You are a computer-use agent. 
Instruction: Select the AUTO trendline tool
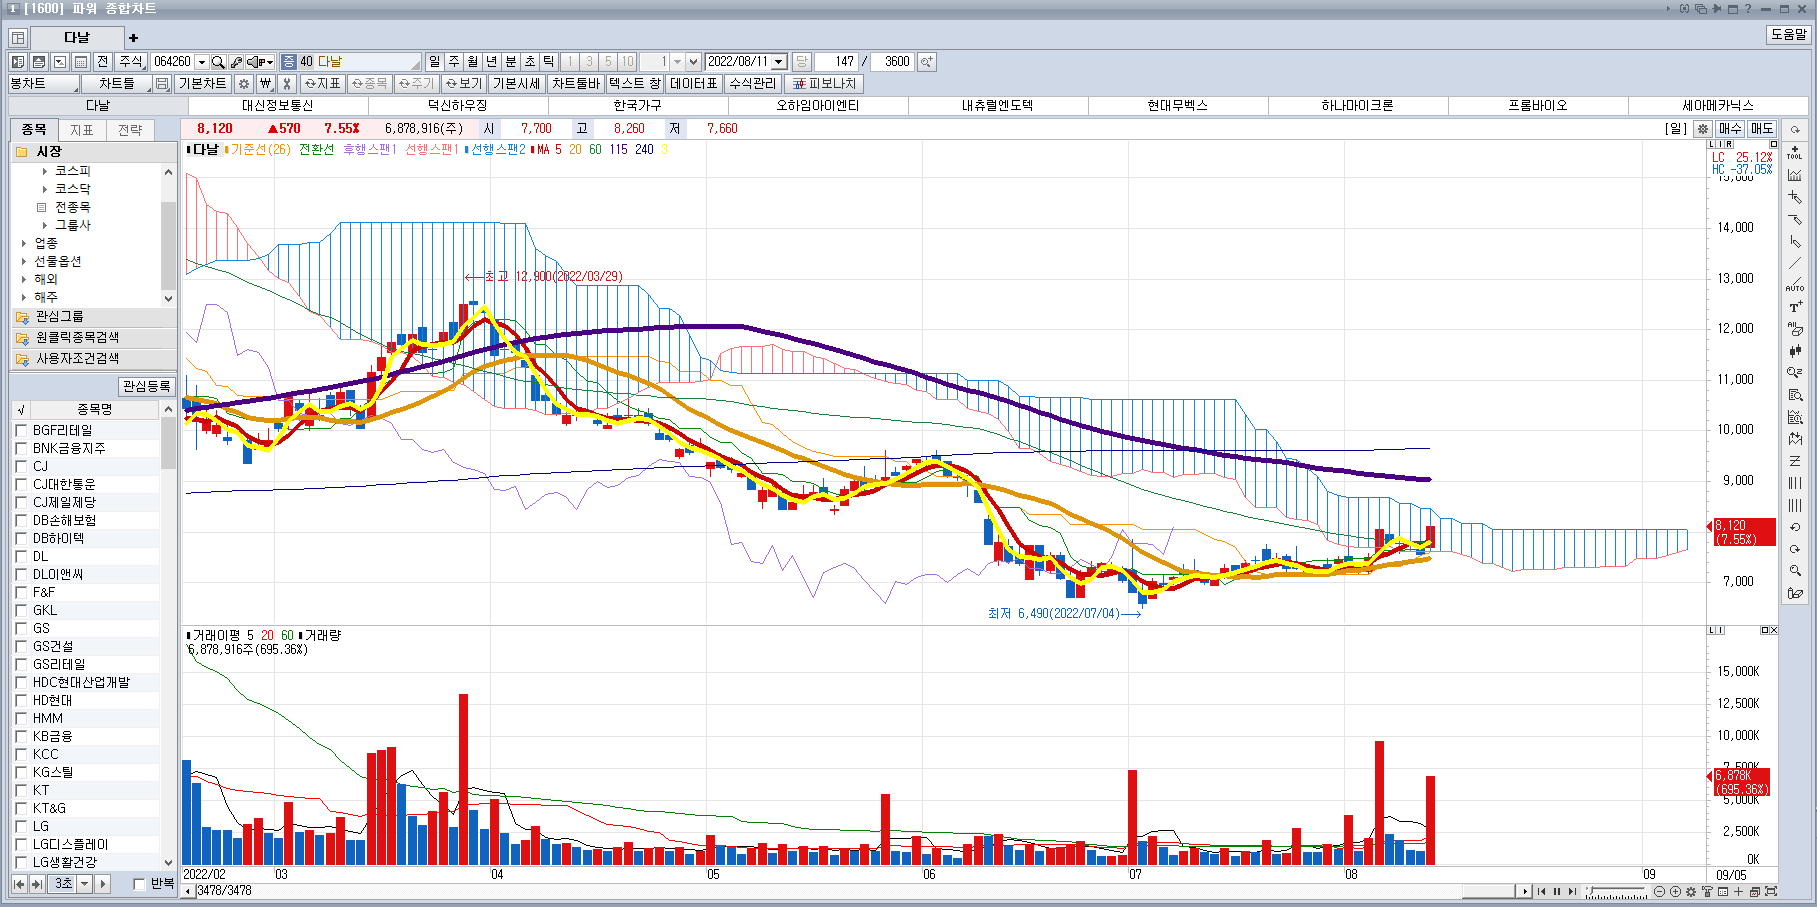pyautogui.click(x=1795, y=284)
